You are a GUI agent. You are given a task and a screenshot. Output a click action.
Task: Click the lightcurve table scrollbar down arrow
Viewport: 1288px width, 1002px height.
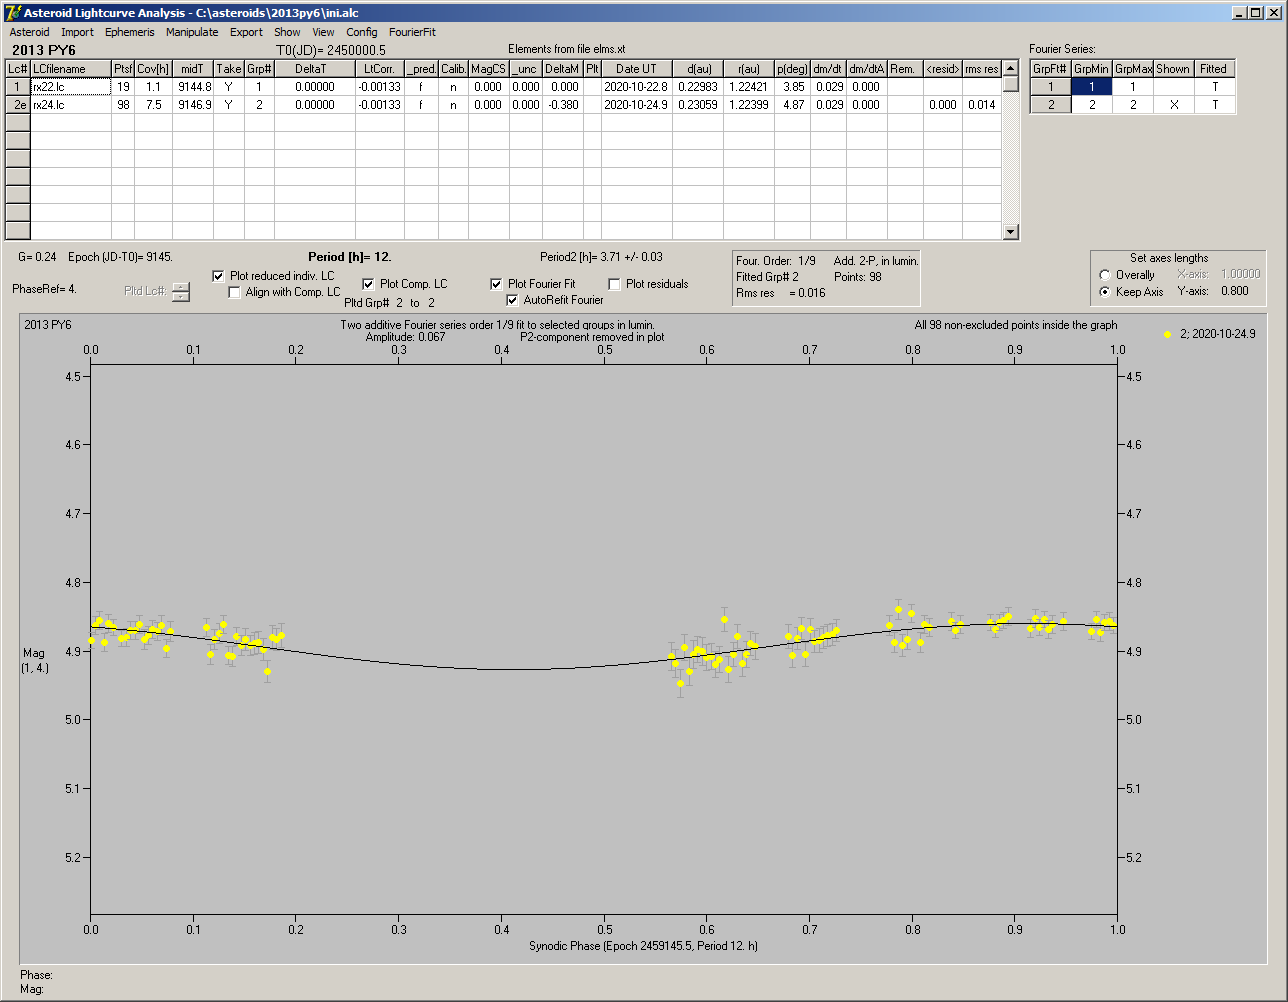click(1011, 232)
